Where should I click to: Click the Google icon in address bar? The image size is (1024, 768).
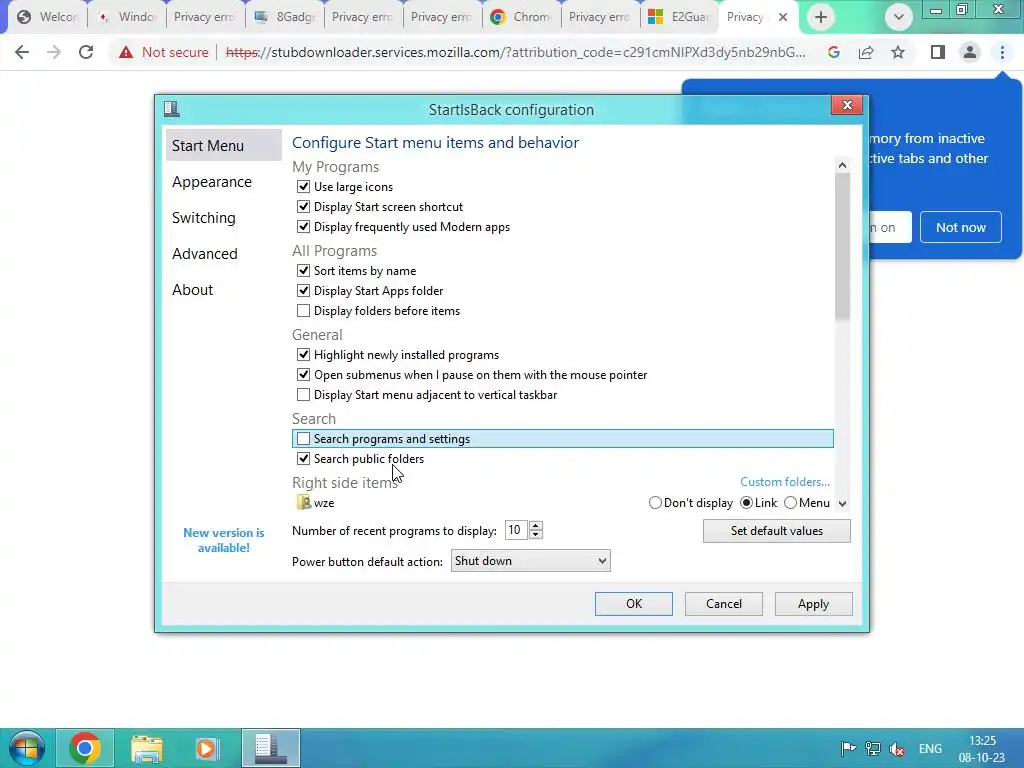point(833,52)
